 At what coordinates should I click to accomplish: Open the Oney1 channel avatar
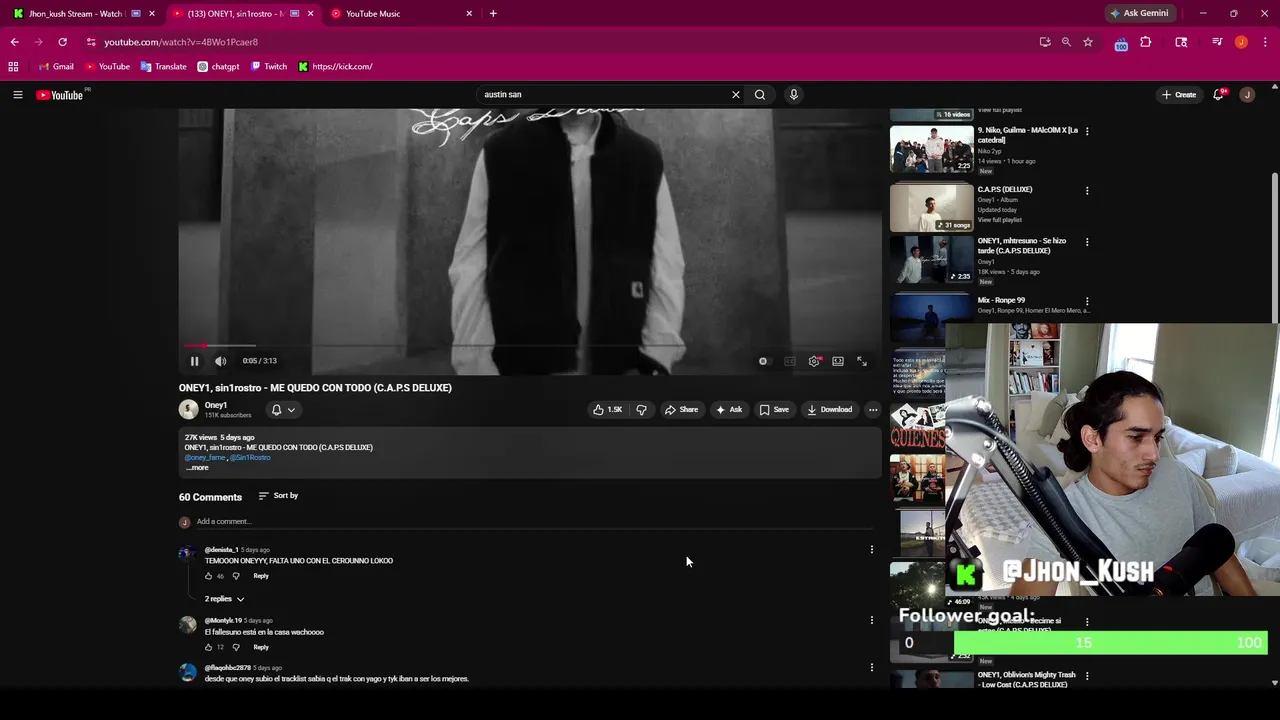click(x=188, y=409)
